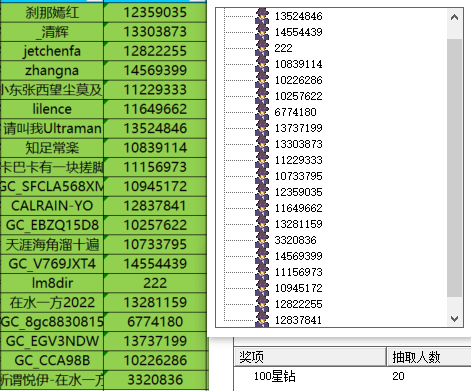Image resolution: width=471 pixels, height=391 pixels.
Task: Select the user icon beside entry 222
Action: tap(262, 48)
